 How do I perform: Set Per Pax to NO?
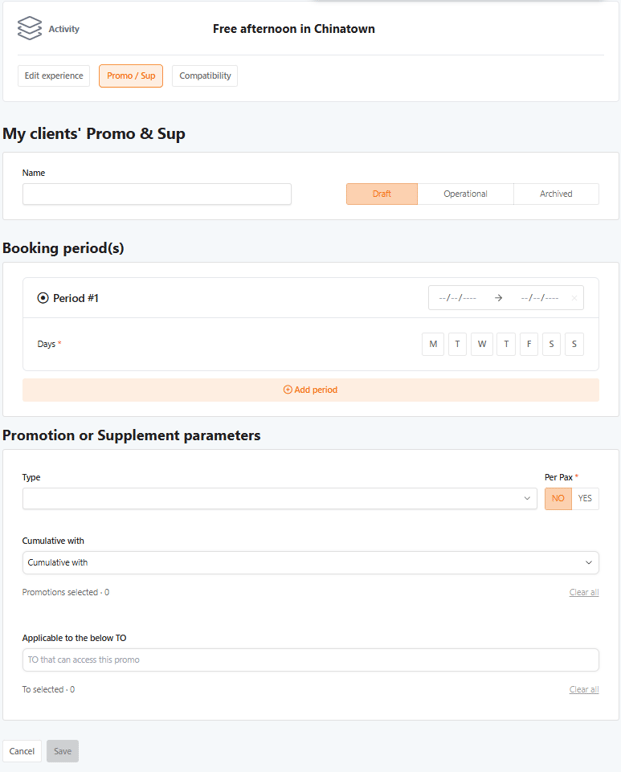[x=558, y=498]
